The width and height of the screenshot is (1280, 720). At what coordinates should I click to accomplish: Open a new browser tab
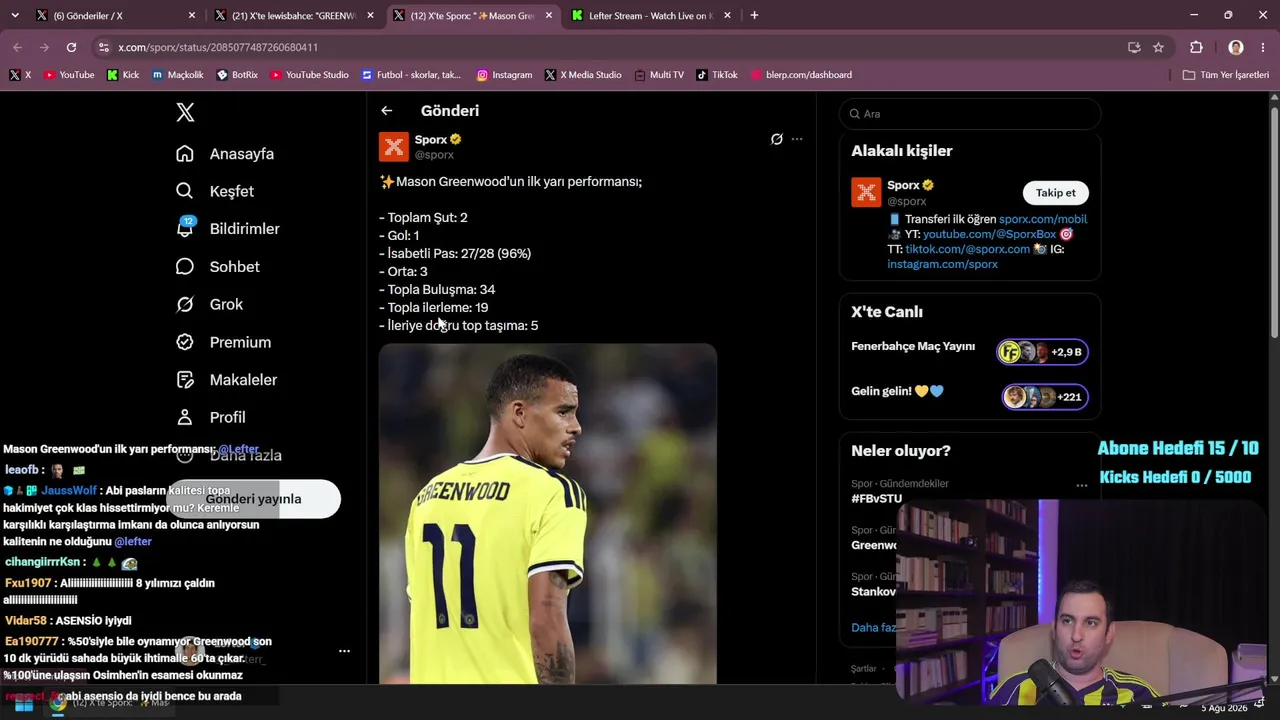pyautogui.click(x=754, y=15)
